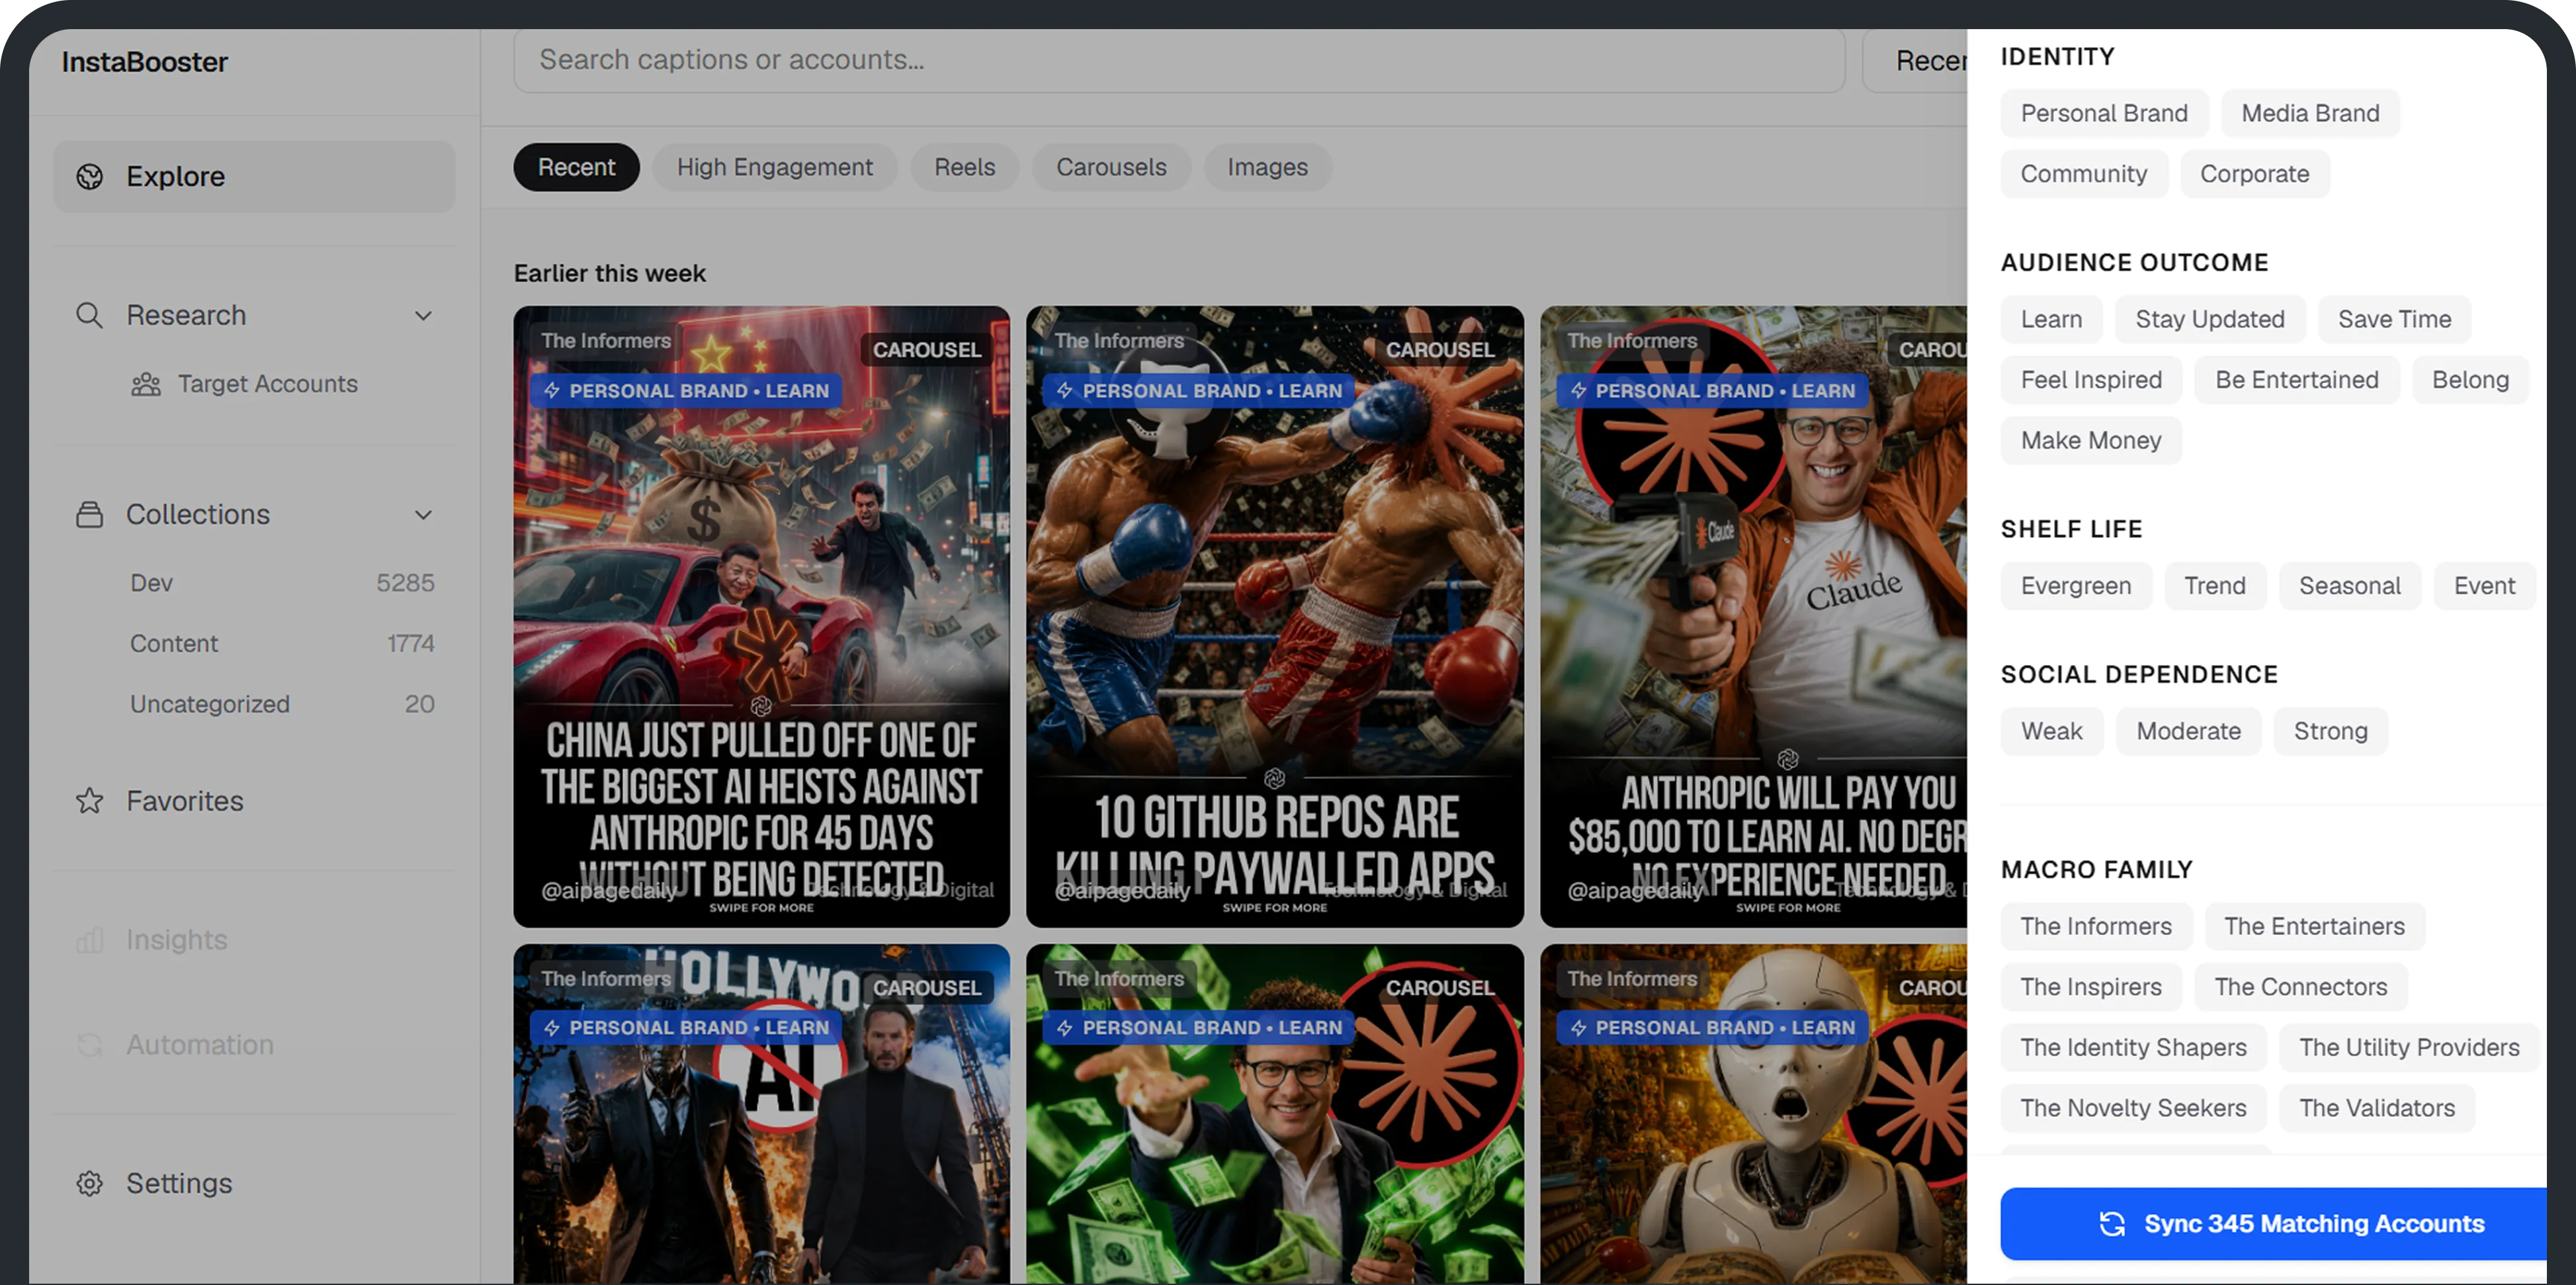Click the search captions or accounts field
Screen dimensions: 2576x1285
(x=1179, y=60)
